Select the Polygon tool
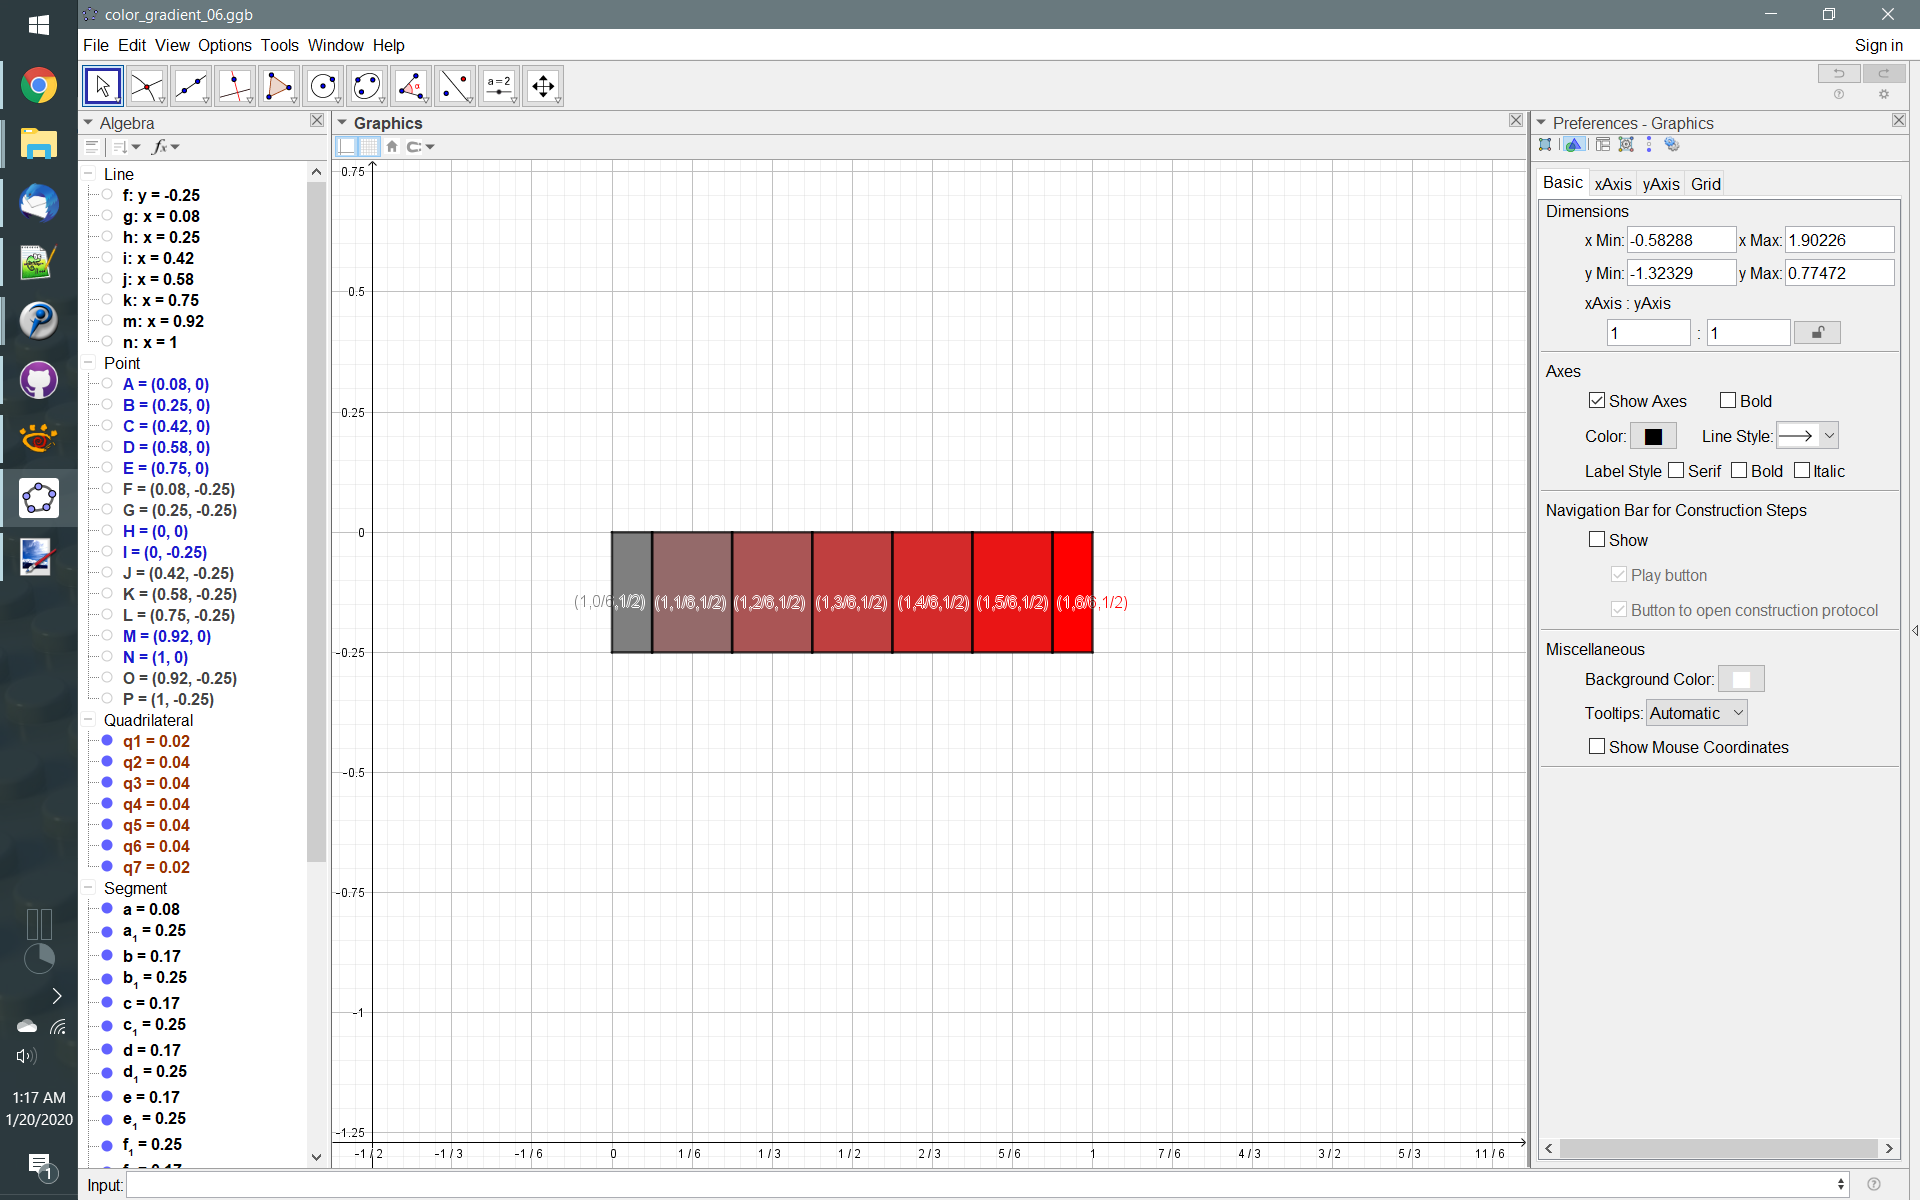The width and height of the screenshot is (1920, 1200). coord(278,86)
